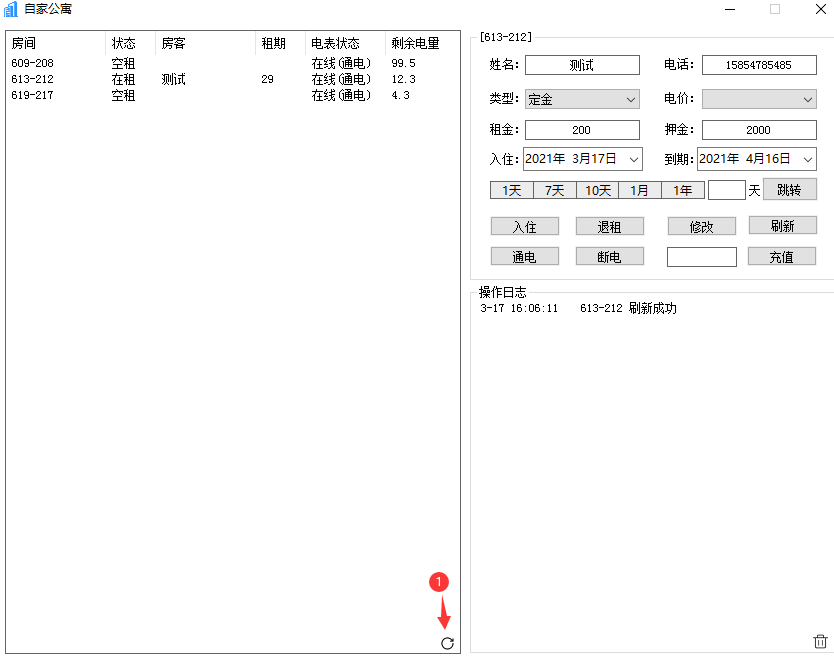Image resolution: width=834 pixels, height=656 pixels.
Task: Click the 租金 input showing 200
Action: click(x=582, y=130)
